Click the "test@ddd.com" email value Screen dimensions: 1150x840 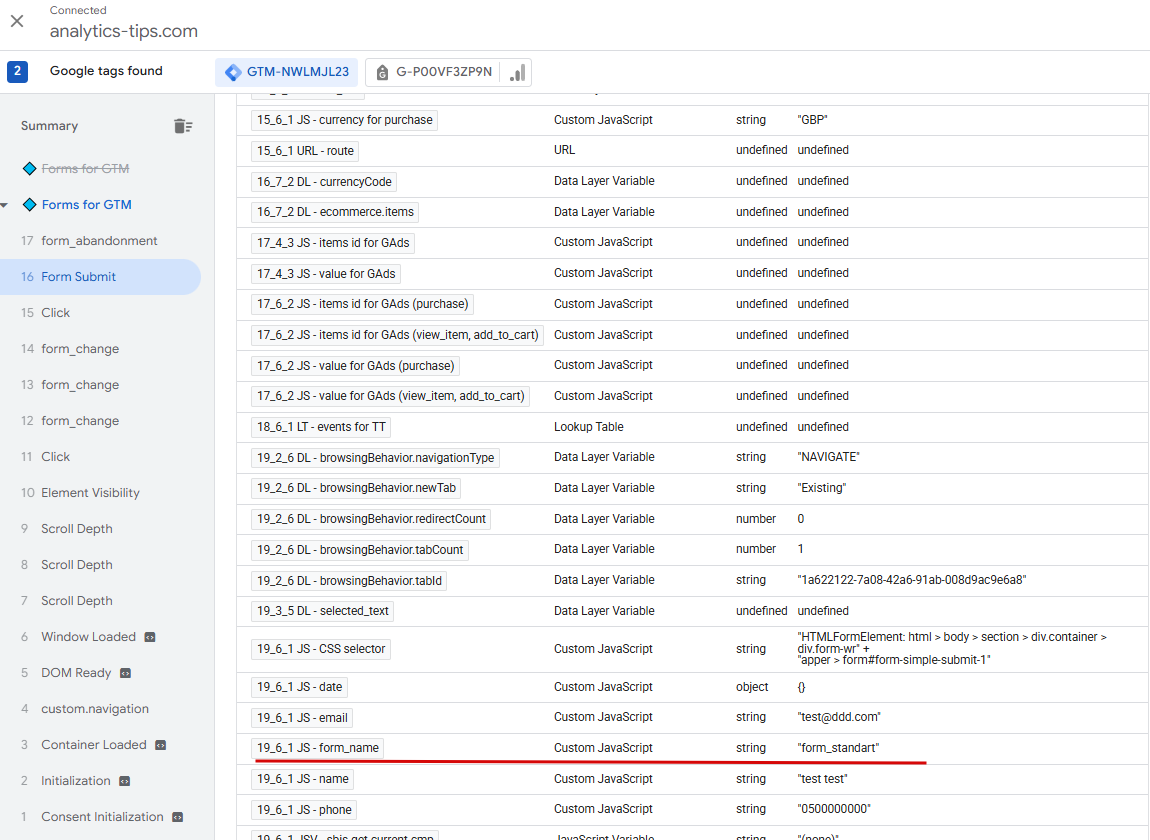click(839, 717)
